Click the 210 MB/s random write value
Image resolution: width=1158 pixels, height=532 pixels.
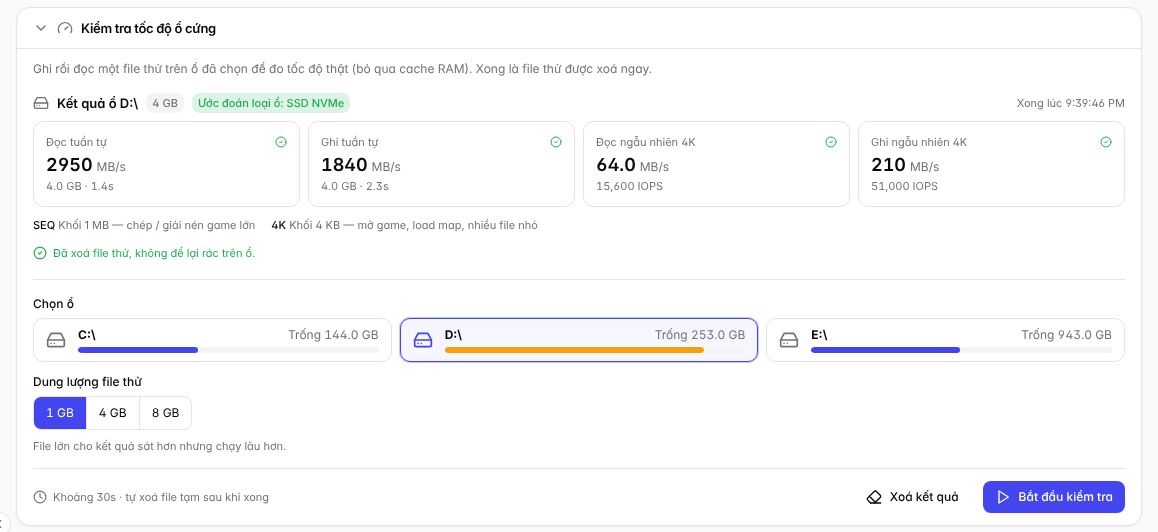[x=905, y=165]
